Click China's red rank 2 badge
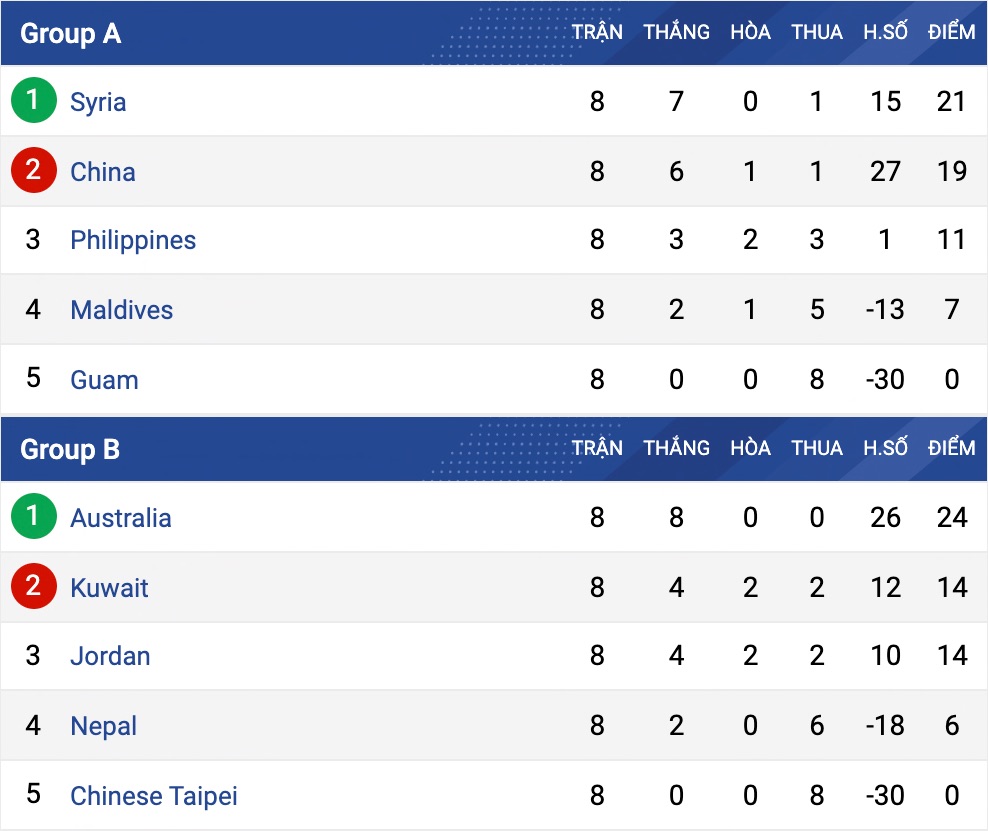This screenshot has height=831, width=988. (x=34, y=171)
